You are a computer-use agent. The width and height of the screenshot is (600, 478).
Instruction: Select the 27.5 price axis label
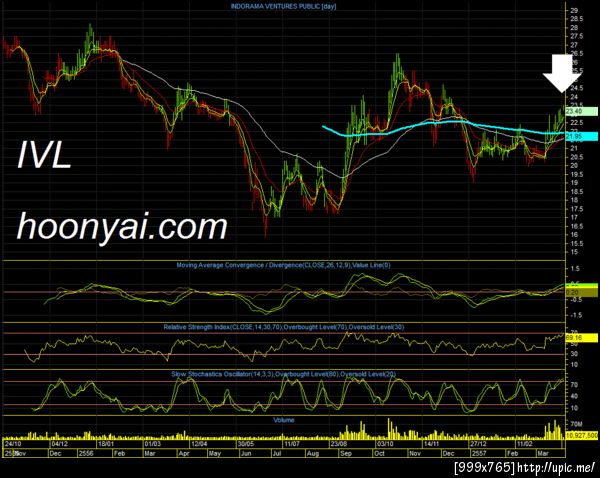[577, 36]
